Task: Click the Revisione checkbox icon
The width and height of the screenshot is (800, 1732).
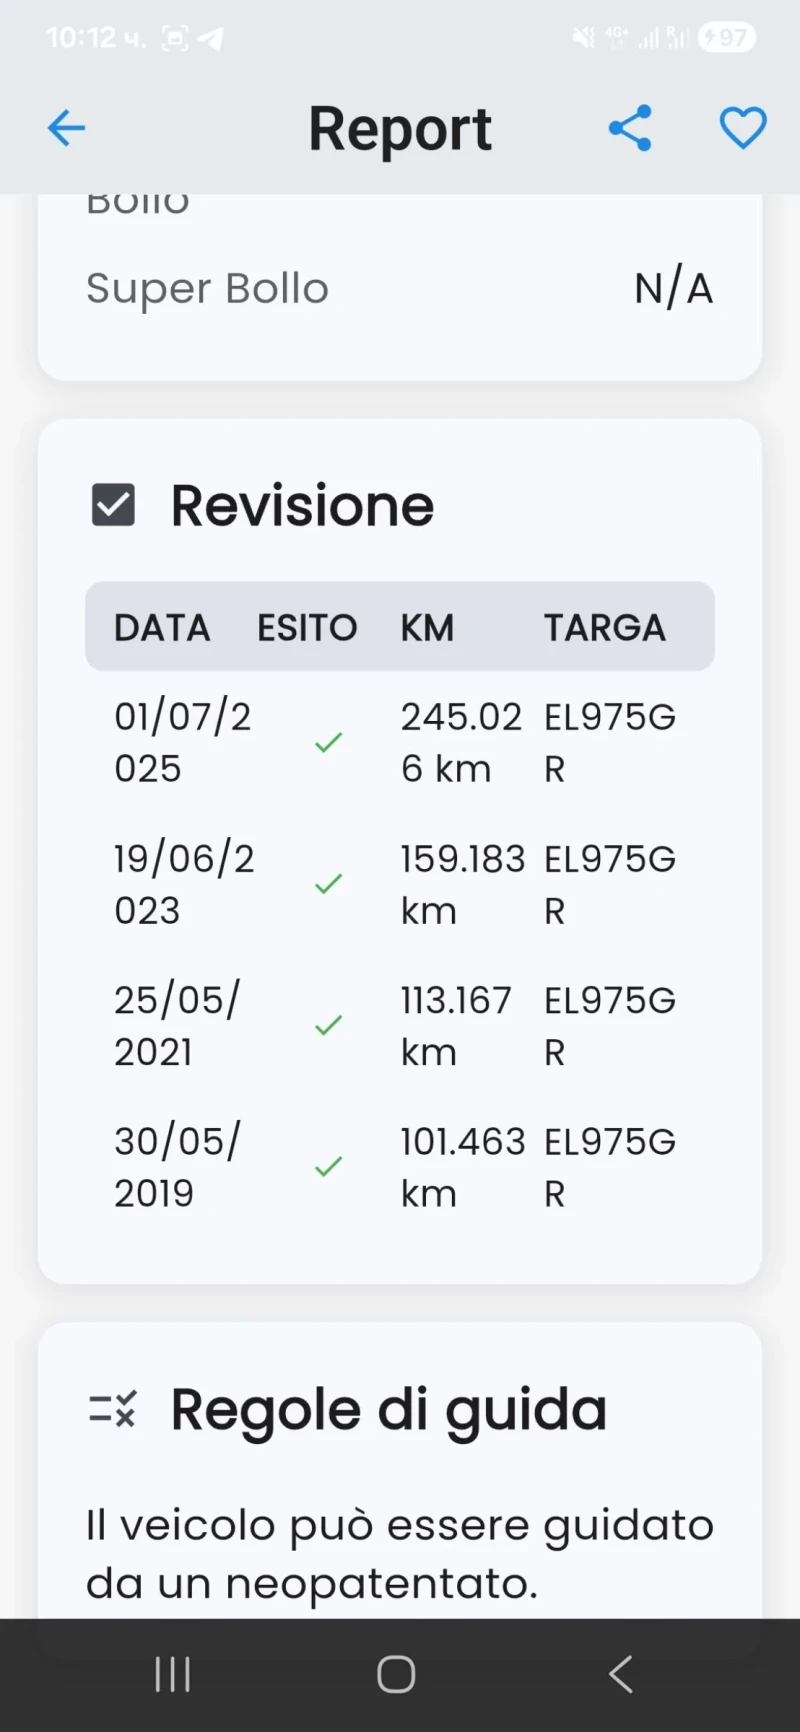Action: [x=113, y=505]
